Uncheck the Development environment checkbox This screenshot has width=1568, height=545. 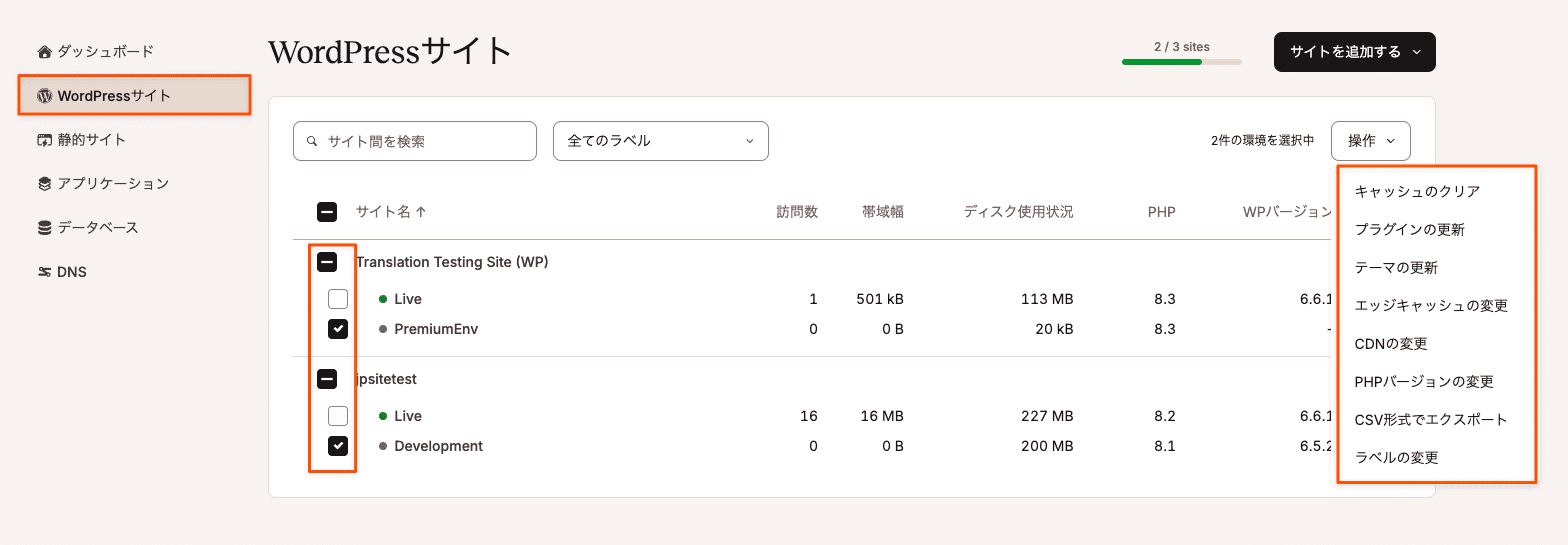tap(338, 446)
